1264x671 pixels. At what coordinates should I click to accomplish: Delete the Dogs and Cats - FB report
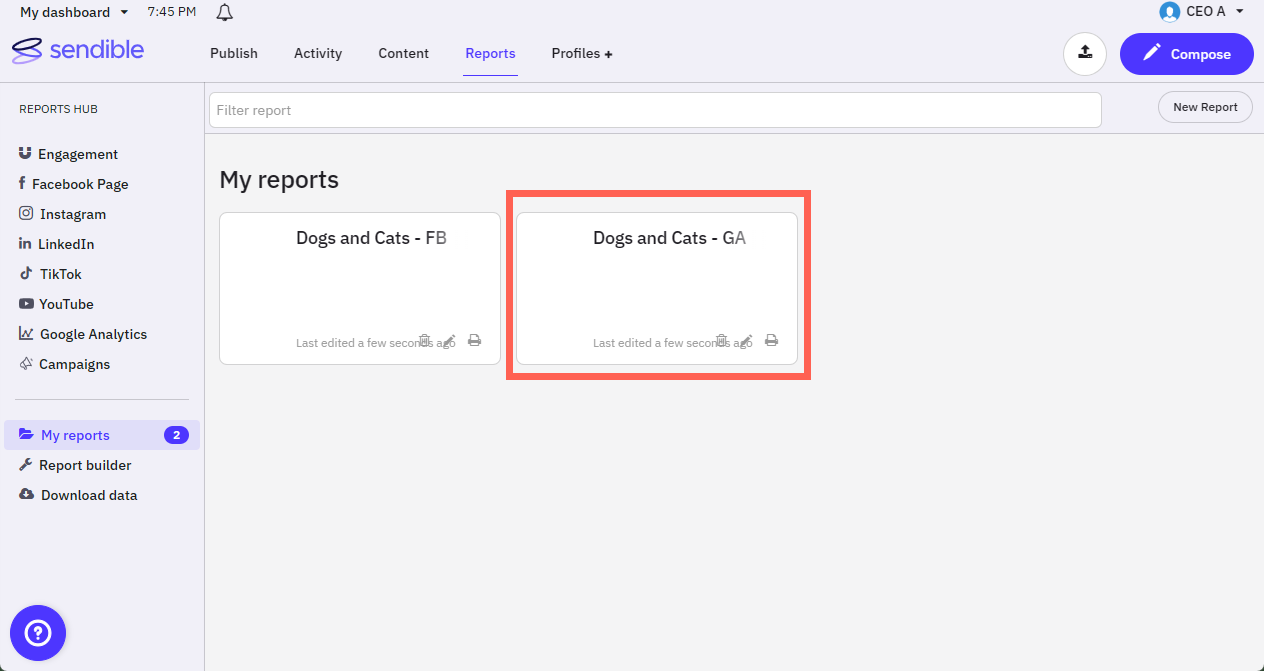coord(424,341)
